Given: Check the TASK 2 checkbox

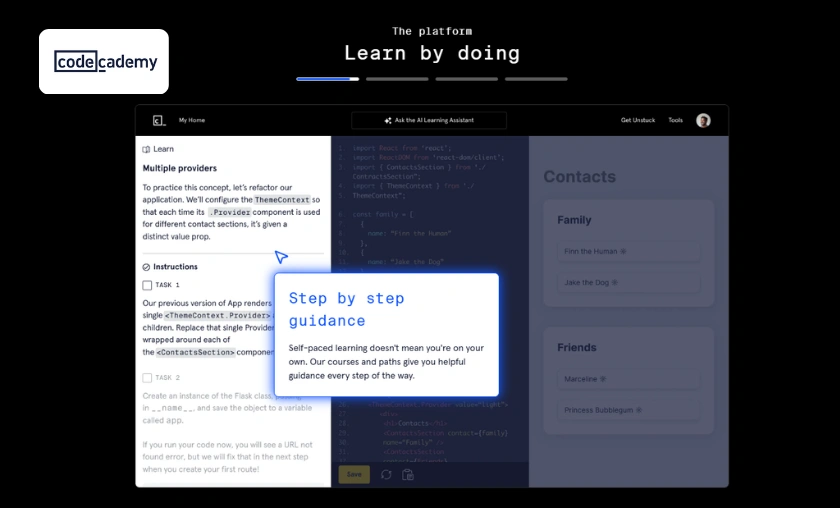Looking at the screenshot, I should (147, 378).
